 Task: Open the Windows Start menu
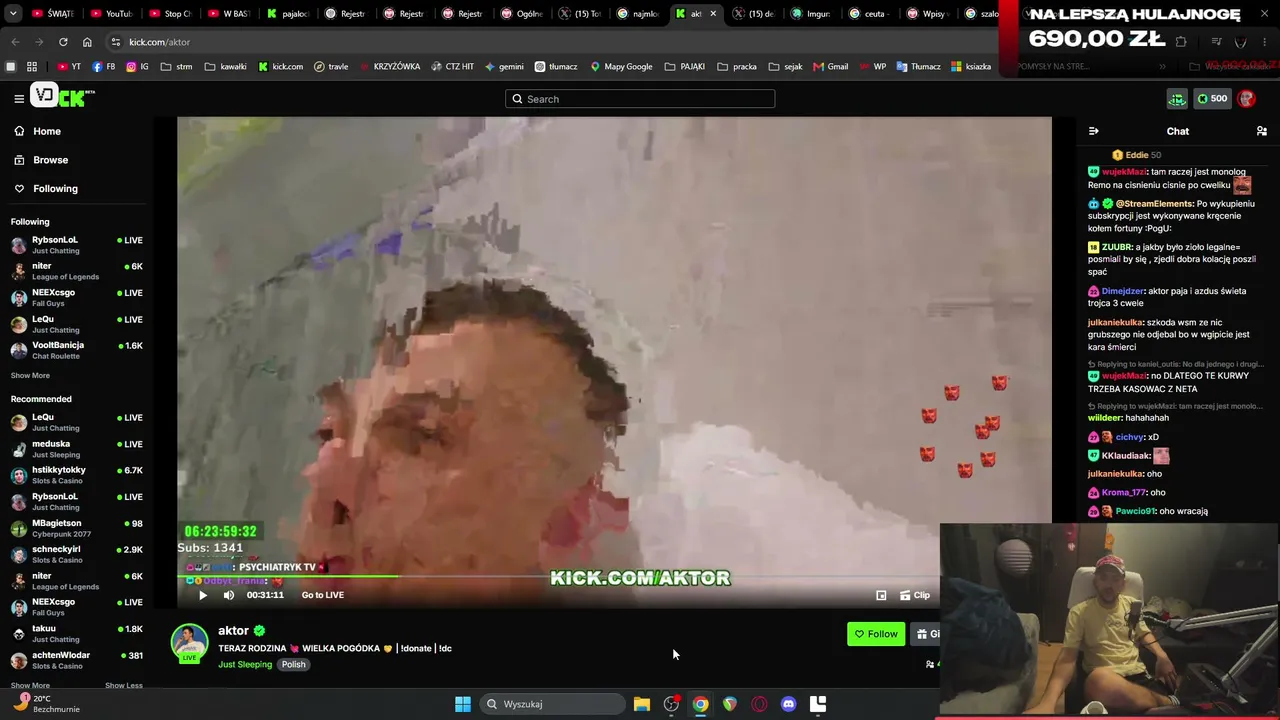click(x=463, y=704)
